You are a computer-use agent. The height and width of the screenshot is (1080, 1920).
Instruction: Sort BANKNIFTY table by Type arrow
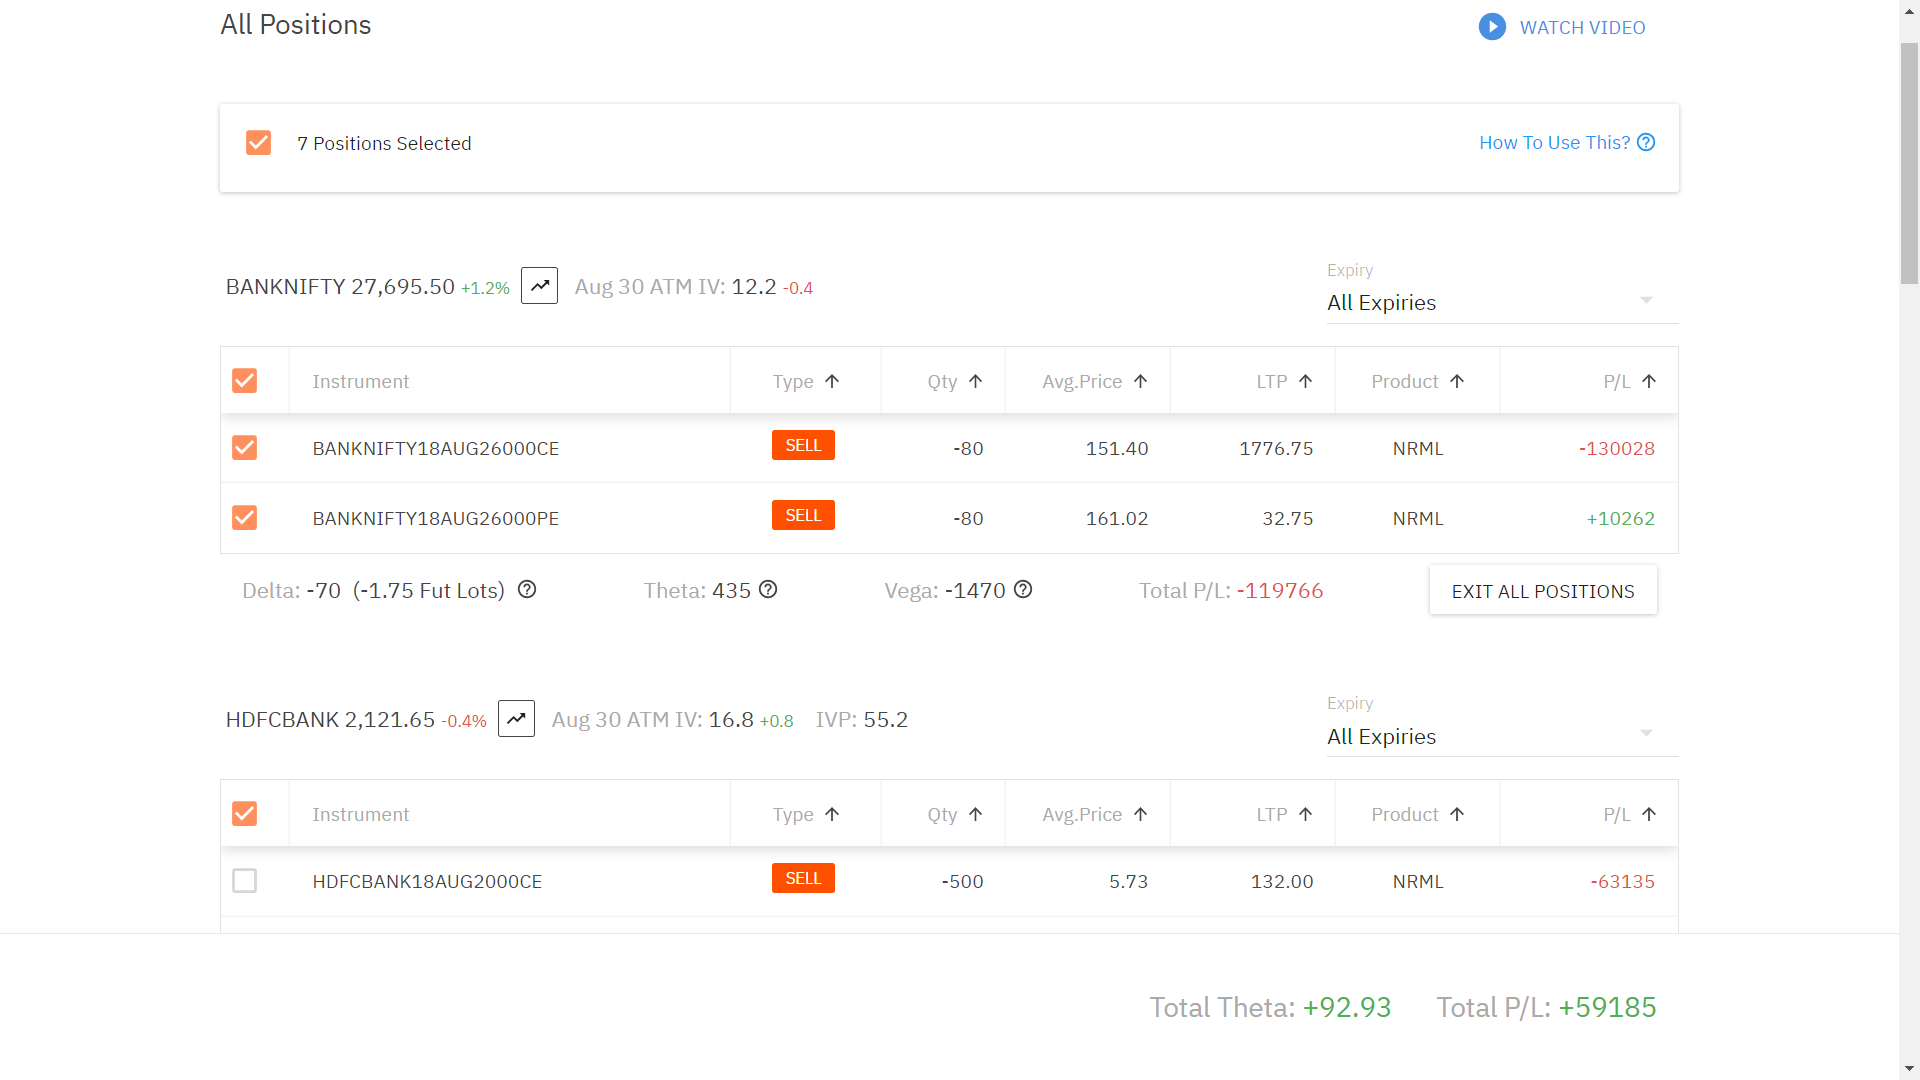click(x=832, y=381)
